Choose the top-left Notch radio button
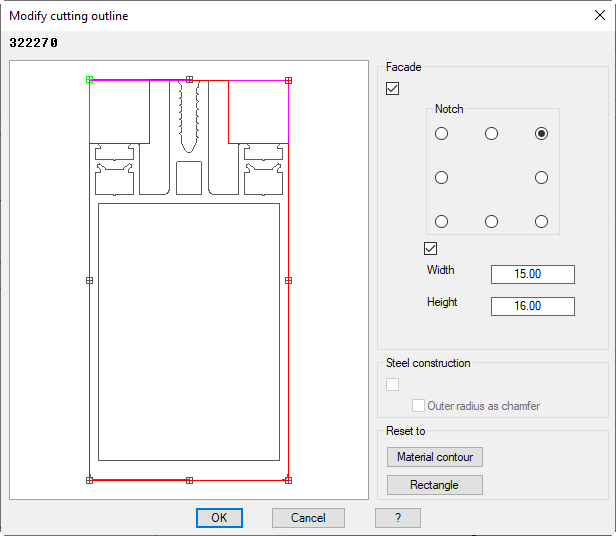The image size is (616, 536). (441, 134)
